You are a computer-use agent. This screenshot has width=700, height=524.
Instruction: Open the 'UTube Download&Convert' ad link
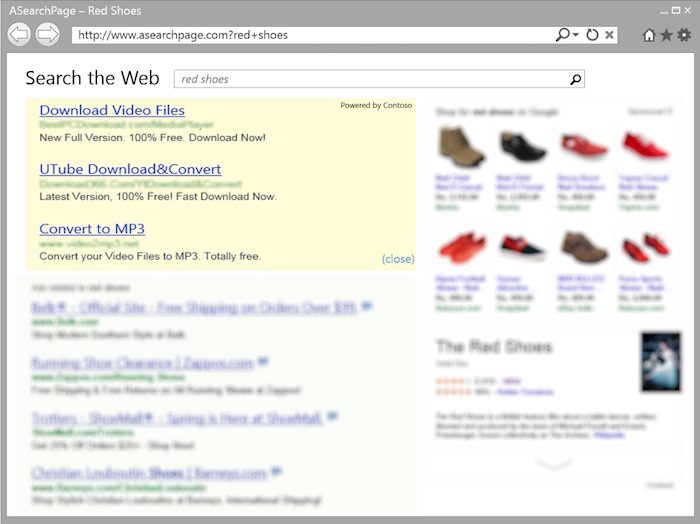tap(130, 169)
